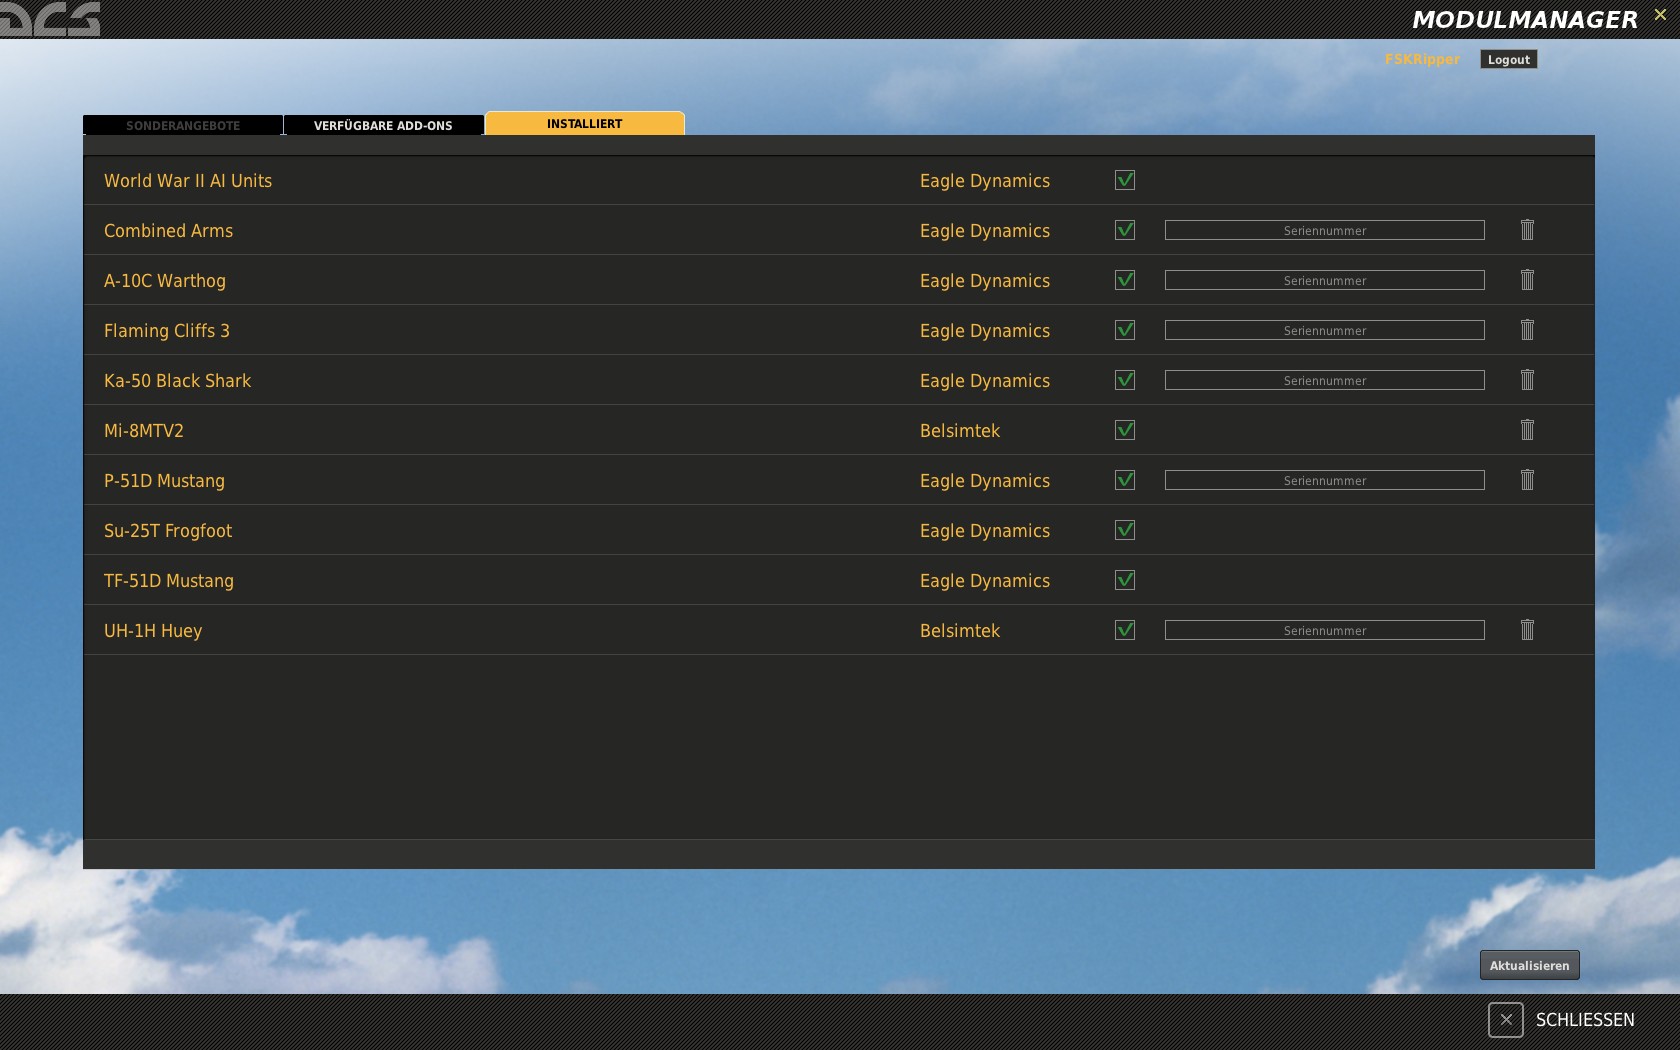Toggle the P-51D Mustang checkbox
This screenshot has height=1050, width=1680.
point(1125,480)
